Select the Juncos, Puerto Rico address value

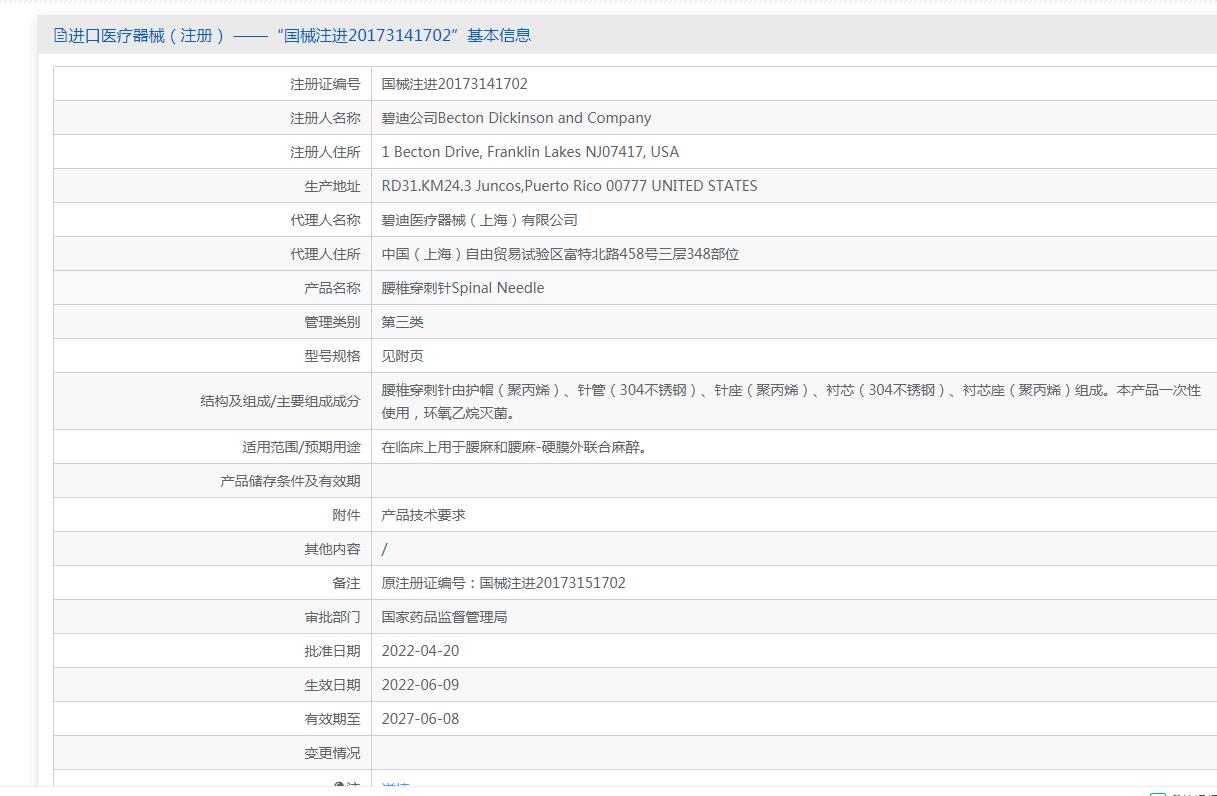569,186
